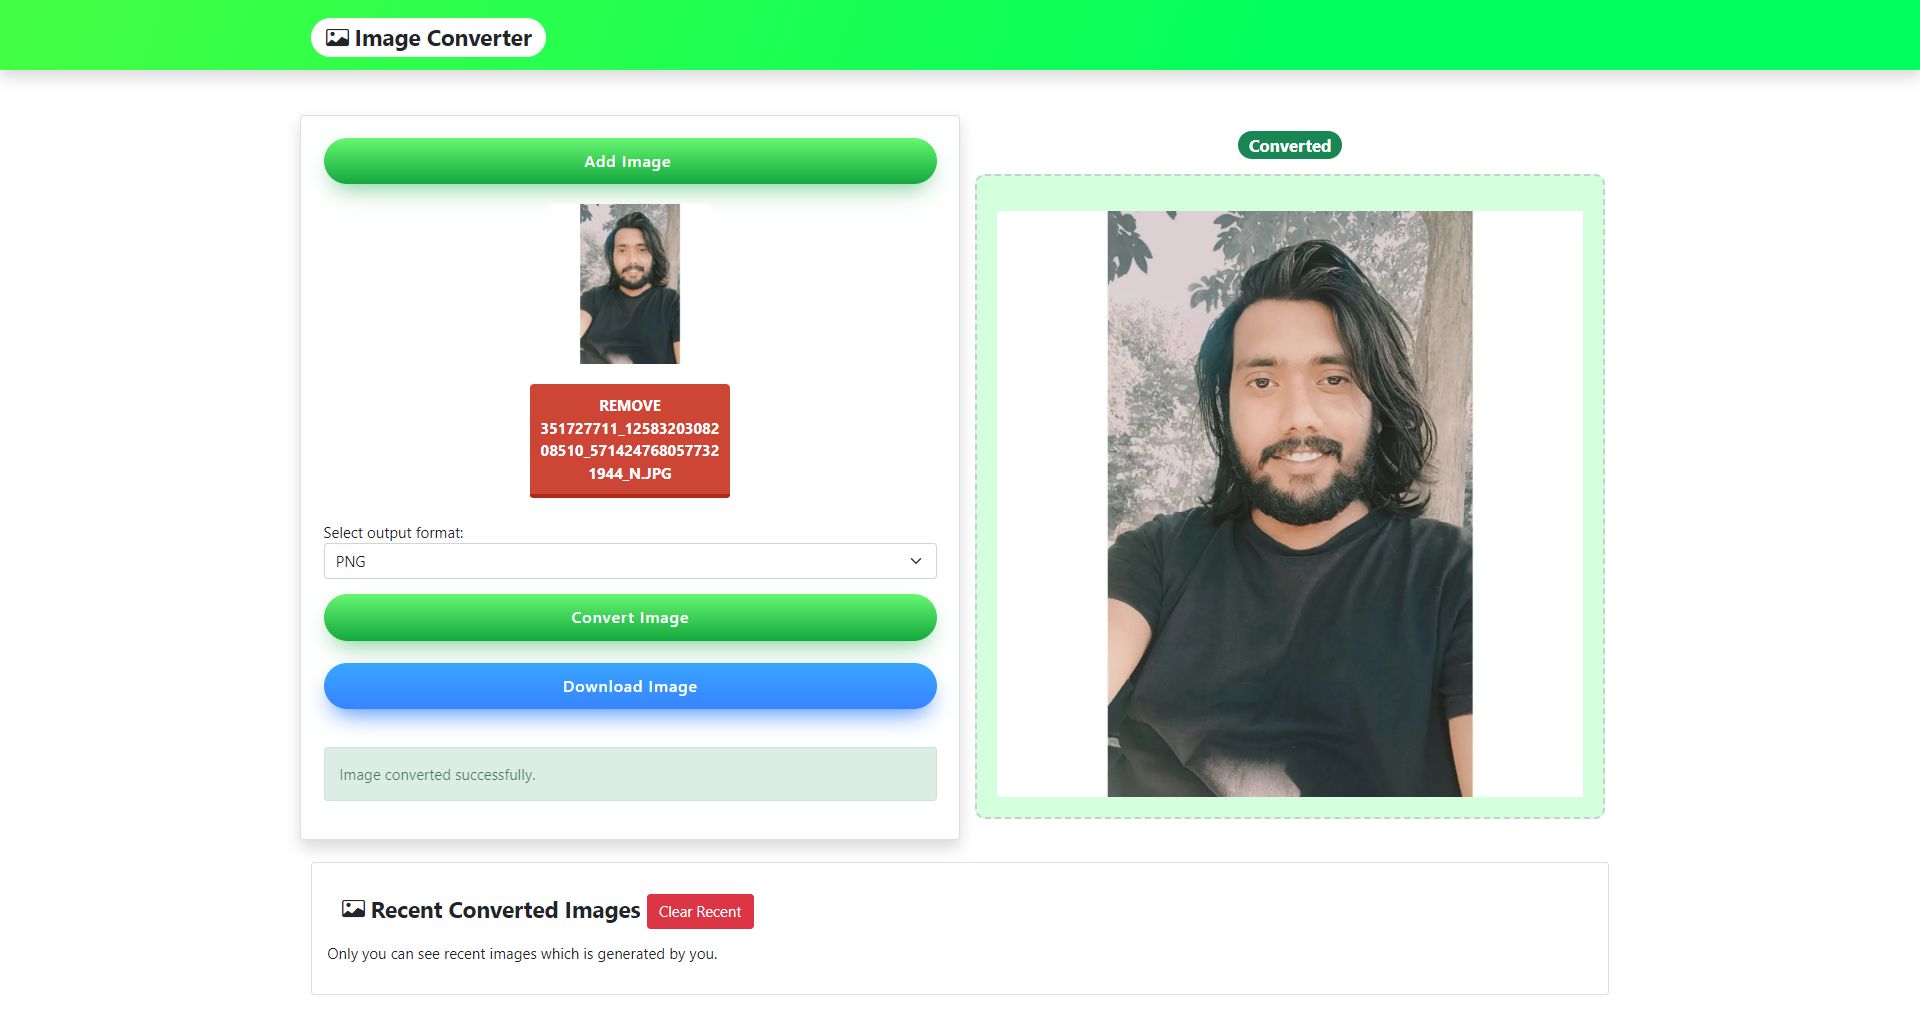Screen dimensions: 1920x1018
Task: Click the uploaded image thumbnail preview
Action: (x=630, y=284)
